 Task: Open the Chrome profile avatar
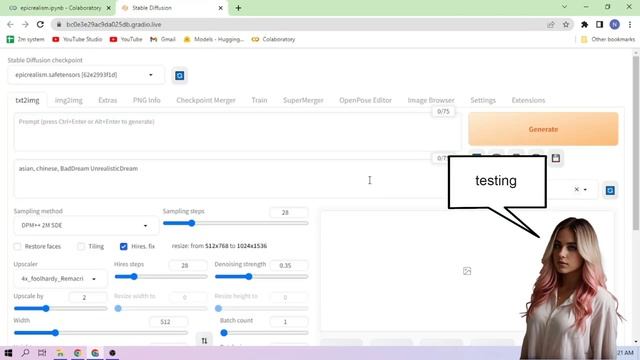[614, 24]
